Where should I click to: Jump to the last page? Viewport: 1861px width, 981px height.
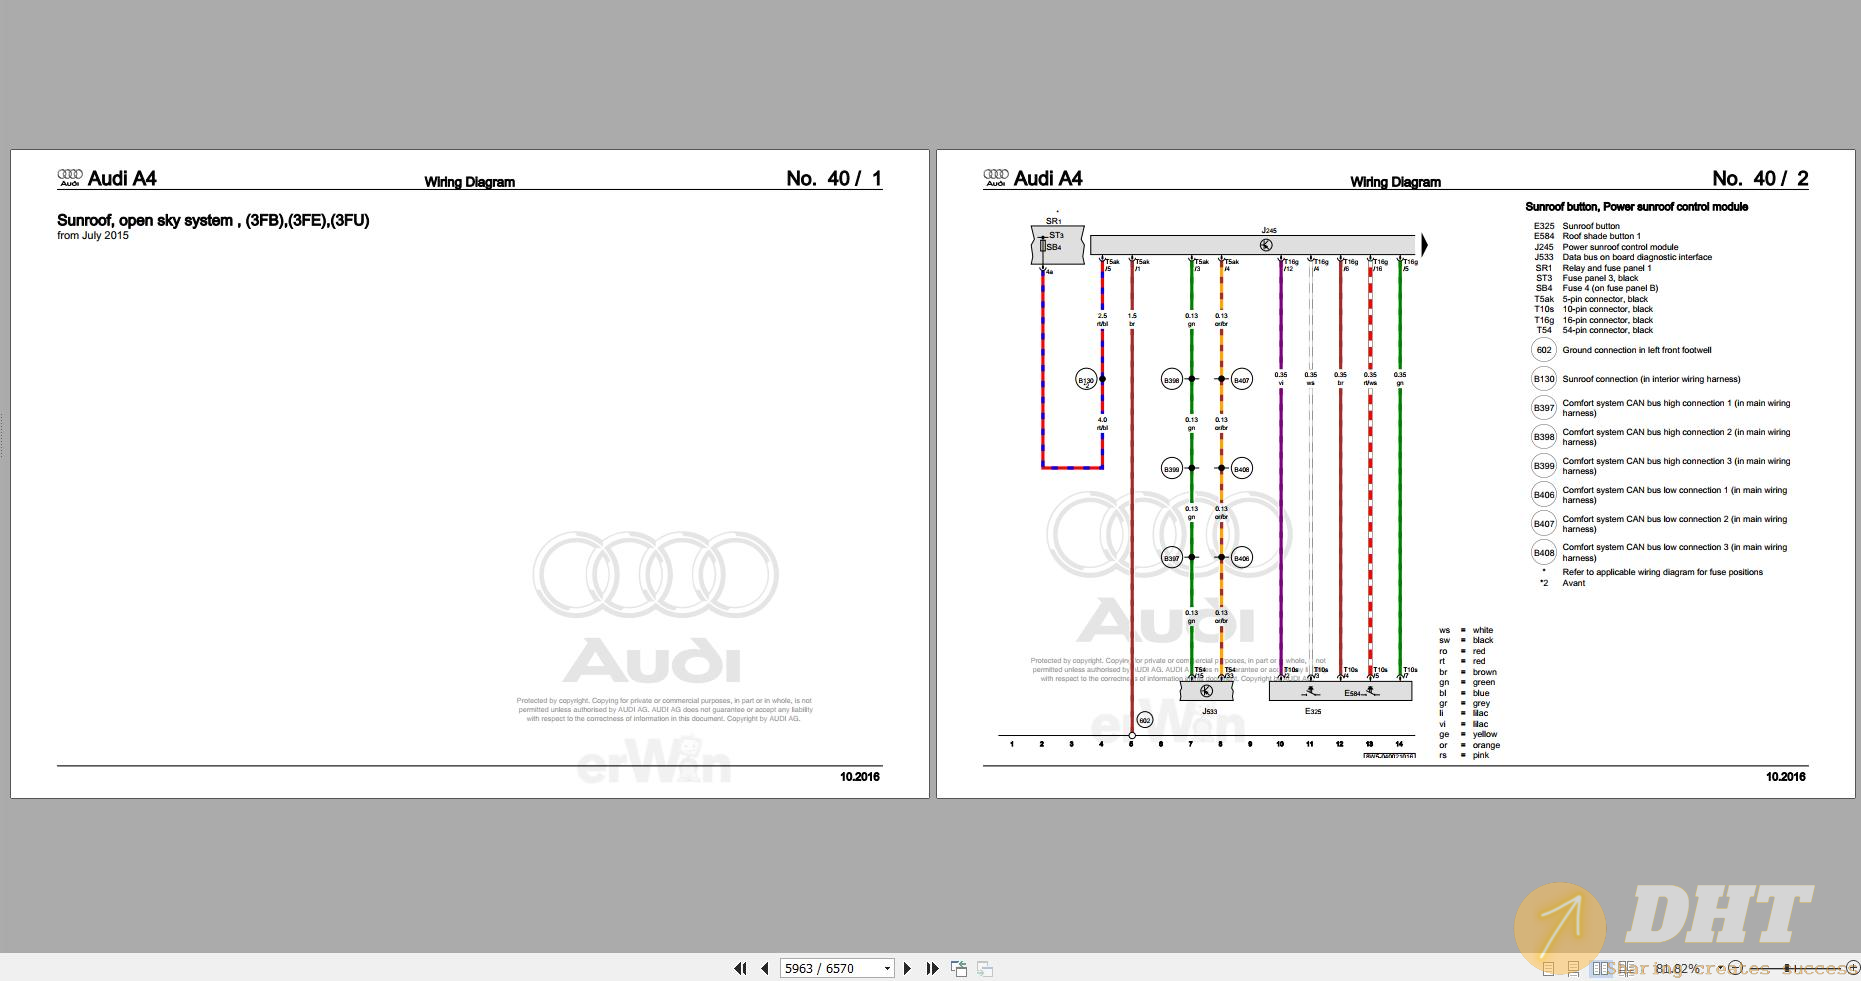933,968
